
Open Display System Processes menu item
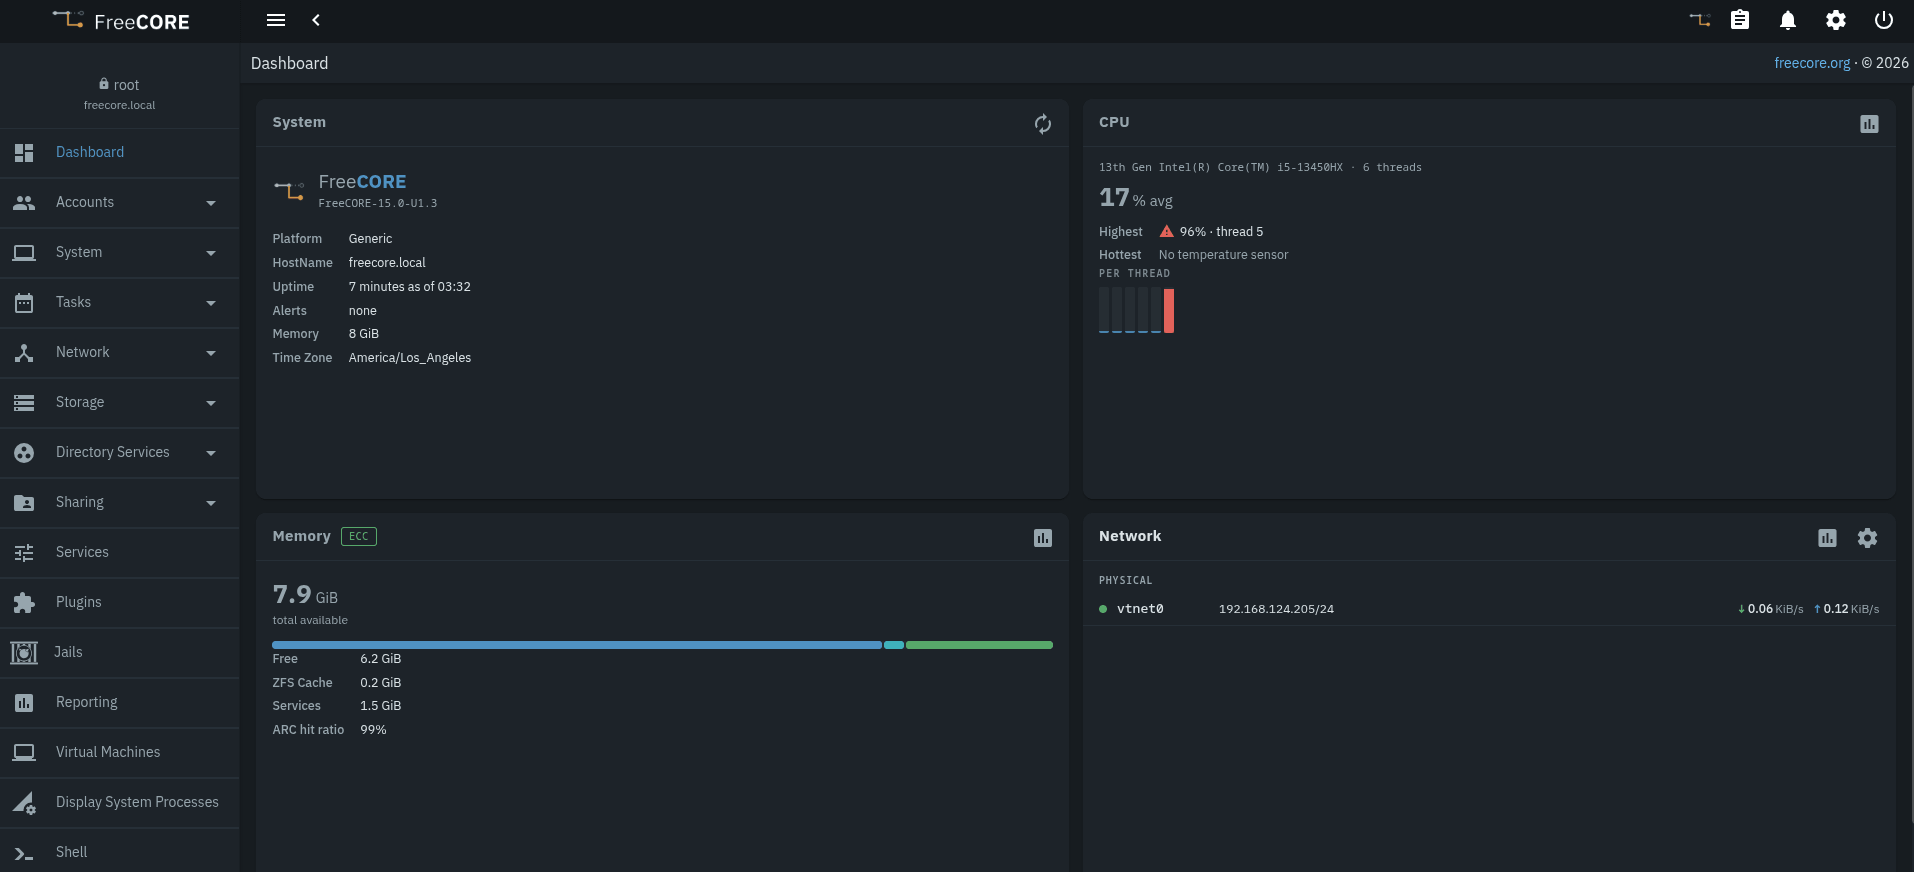[120, 803]
